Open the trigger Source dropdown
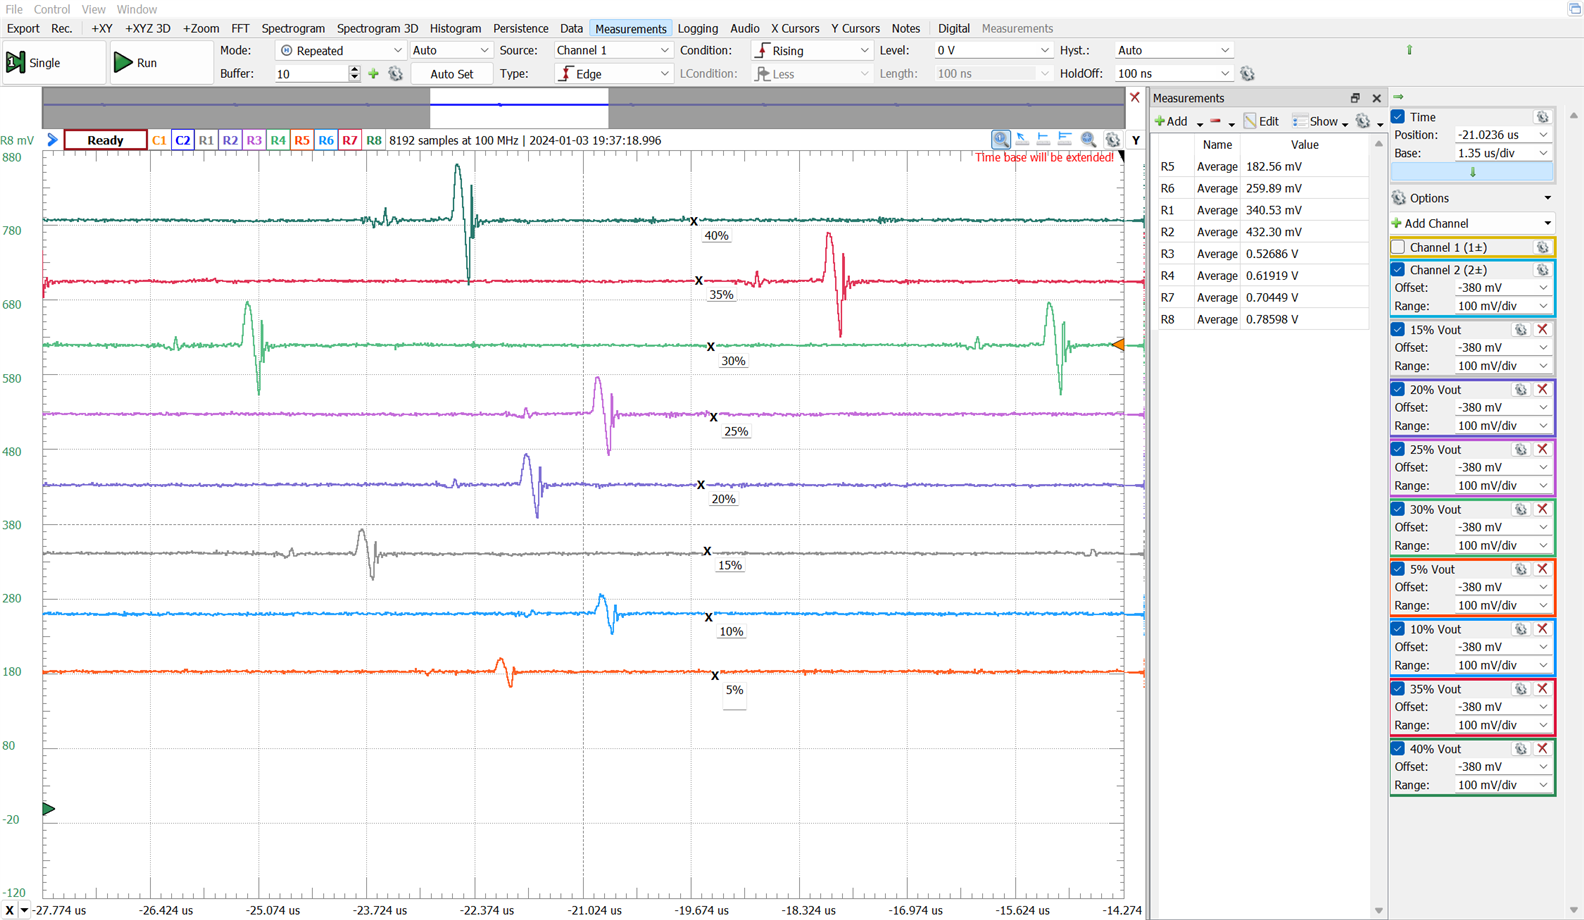This screenshot has height=920, width=1584. [613, 50]
